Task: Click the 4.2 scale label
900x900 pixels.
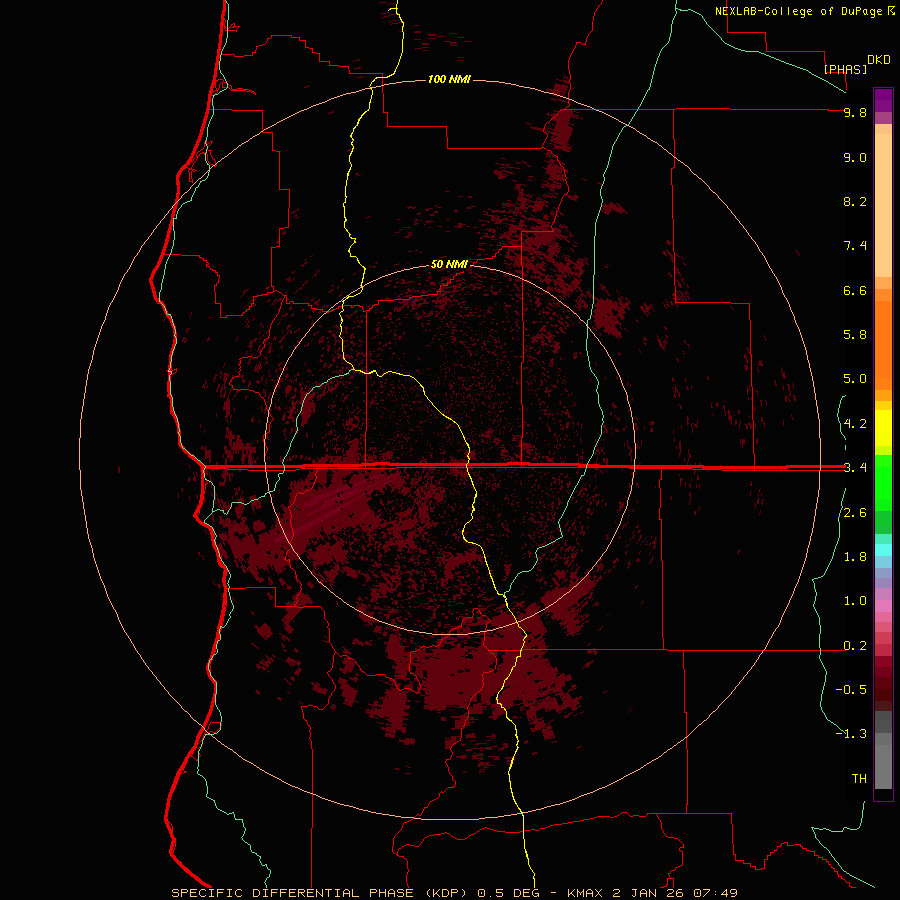Action: coord(855,424)
